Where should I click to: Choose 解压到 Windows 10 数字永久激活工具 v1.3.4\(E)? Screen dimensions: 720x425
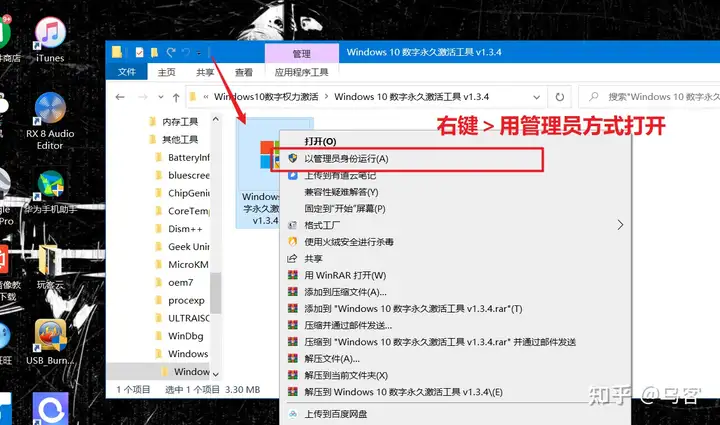[404, 392]
